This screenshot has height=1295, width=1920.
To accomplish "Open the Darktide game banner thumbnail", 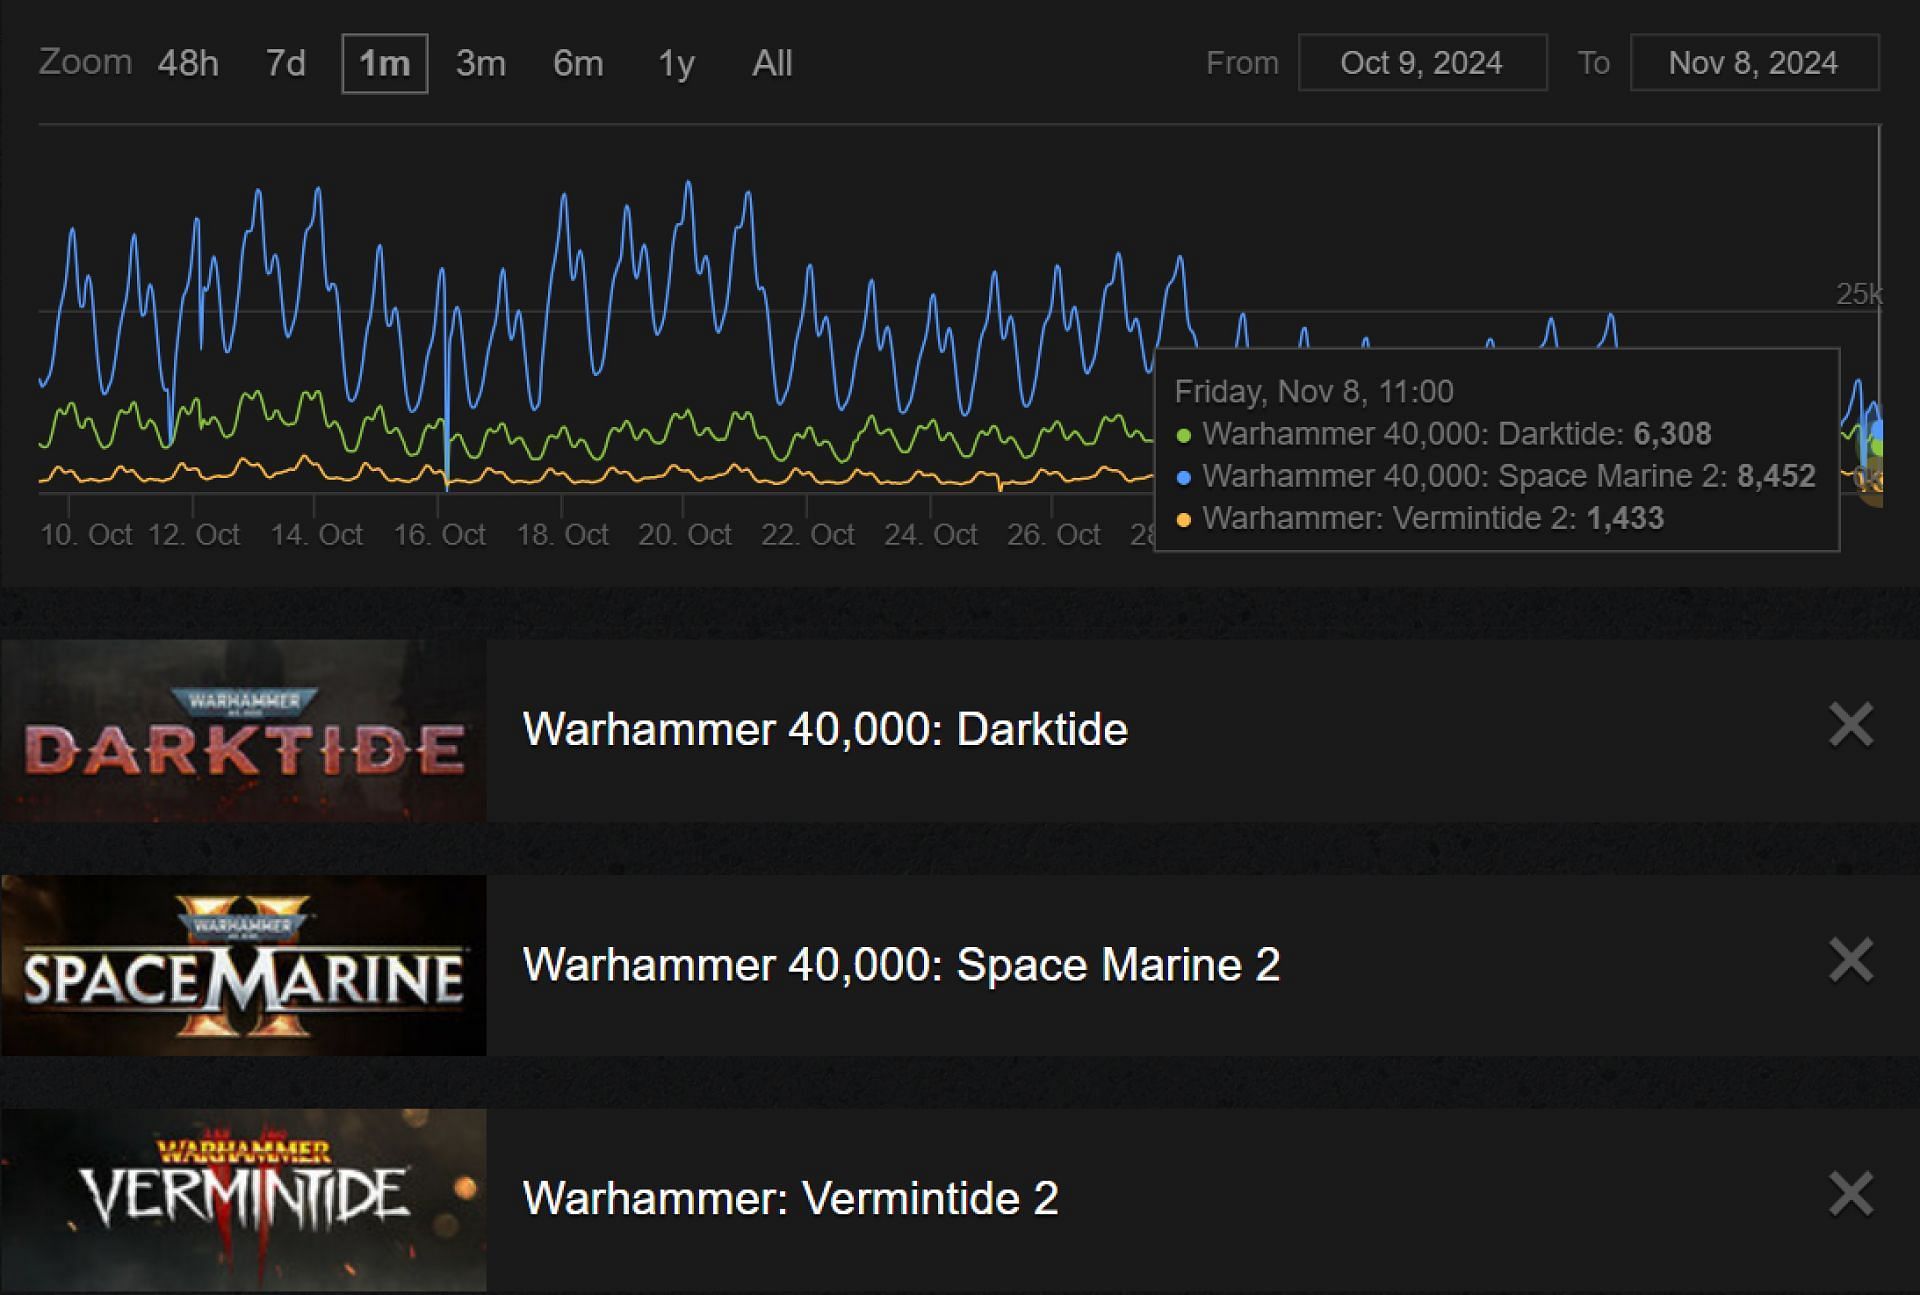I will [243, 730].
